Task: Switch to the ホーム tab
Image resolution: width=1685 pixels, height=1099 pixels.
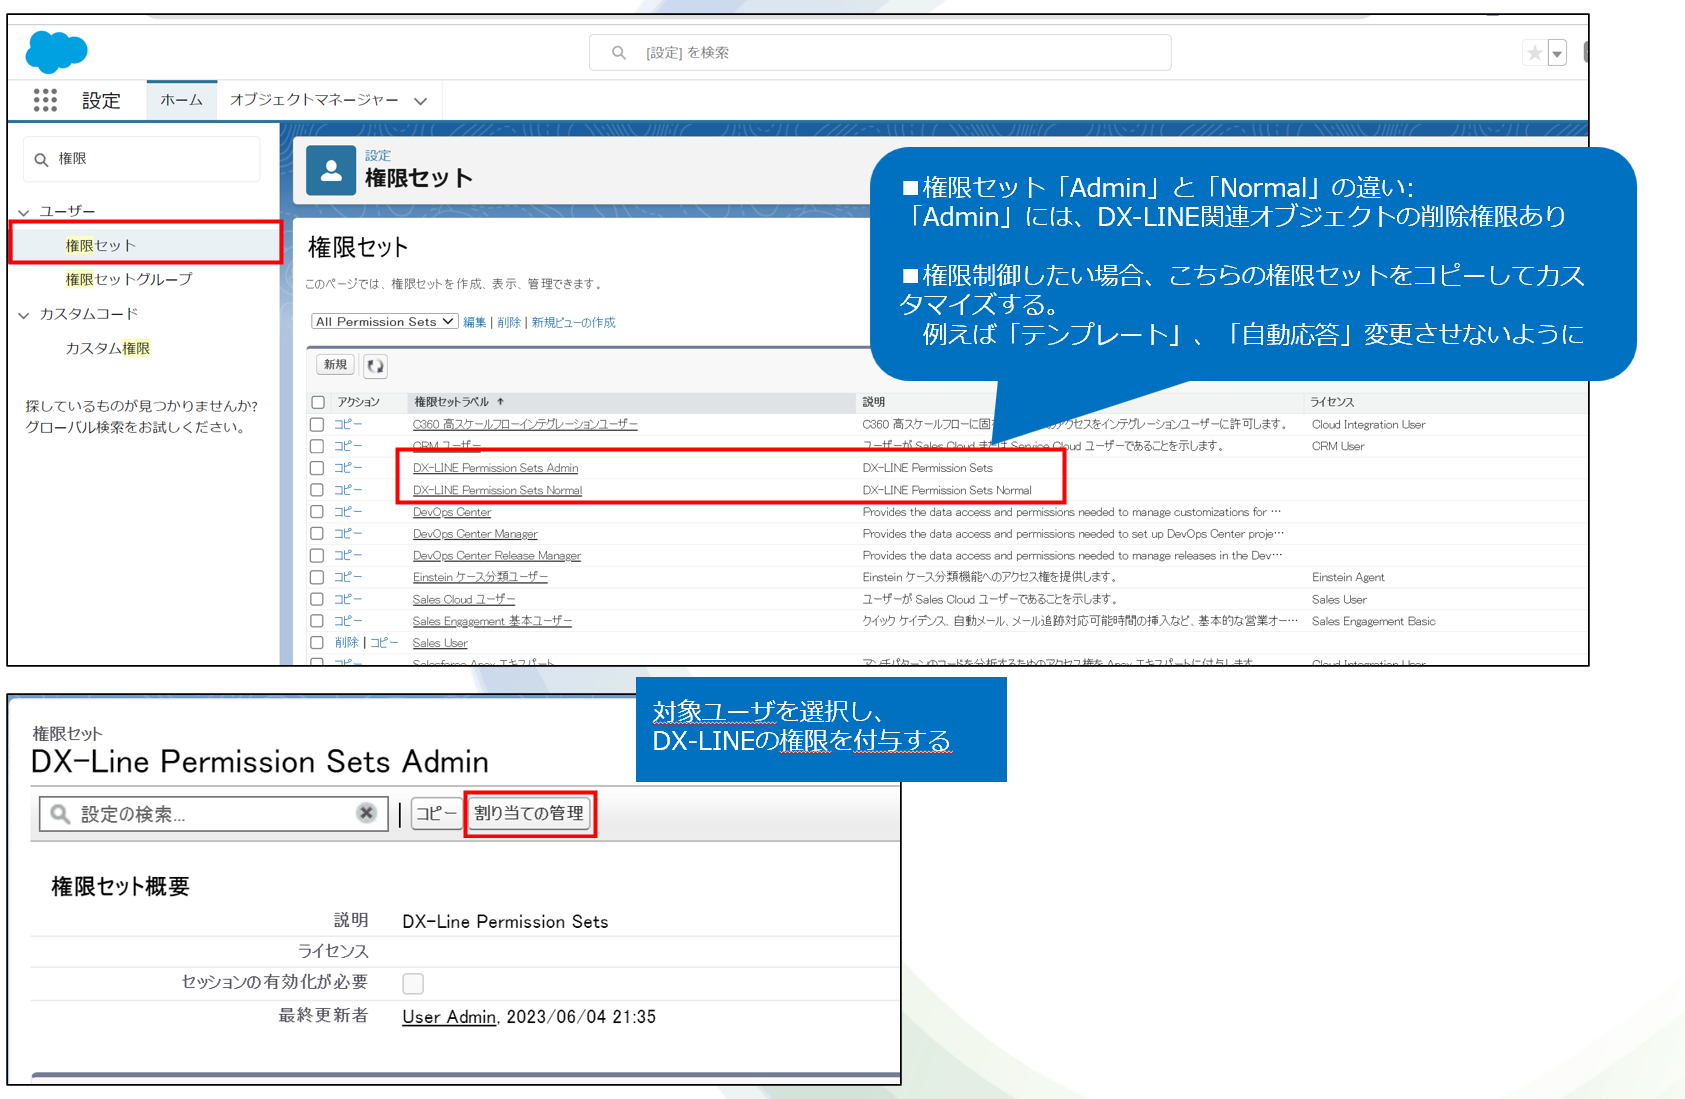Action: [x=181, y=100]
